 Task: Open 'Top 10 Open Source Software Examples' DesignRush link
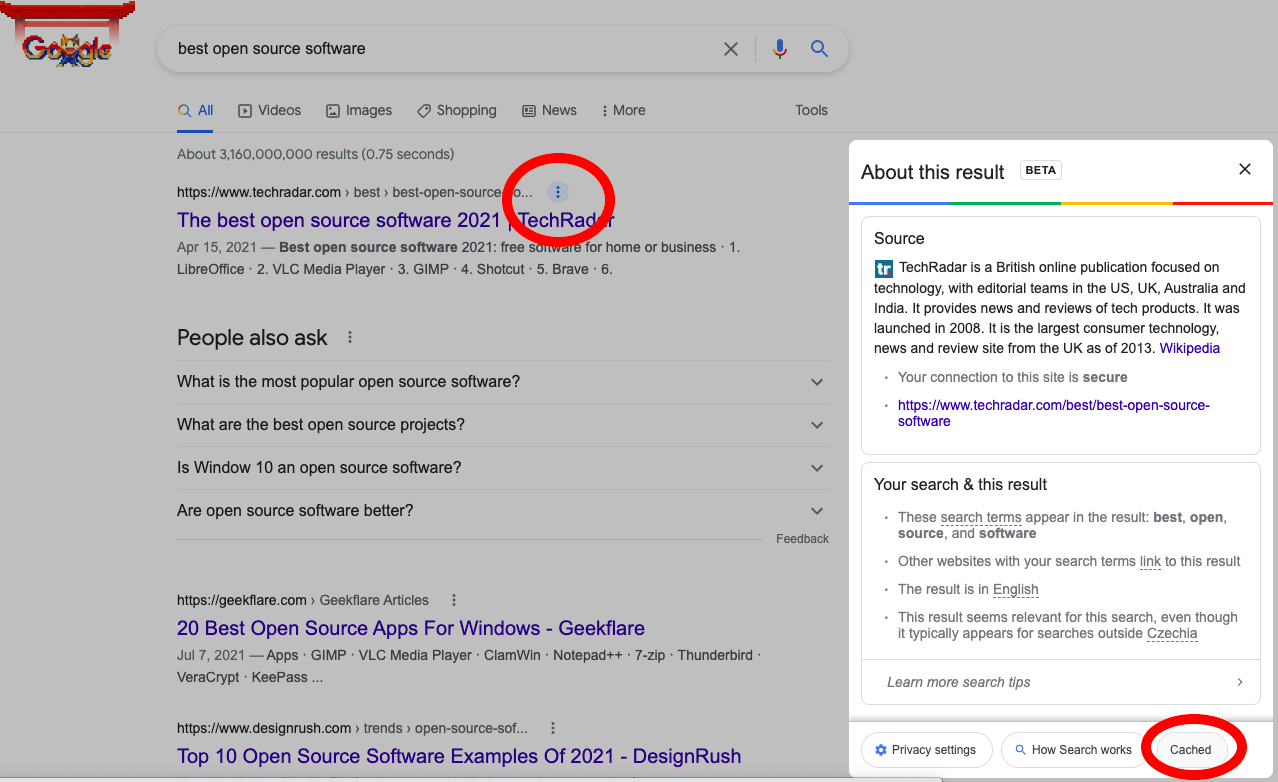point(459,756)
